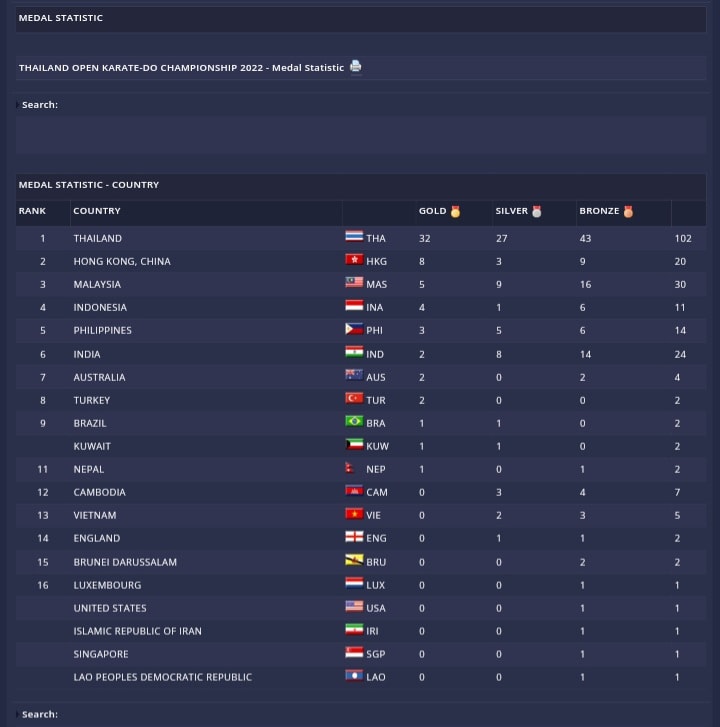Image resolution: width=720 pixels, height=727 pixels.
Task: Click the top Search input area
Action: pos(360,135)
